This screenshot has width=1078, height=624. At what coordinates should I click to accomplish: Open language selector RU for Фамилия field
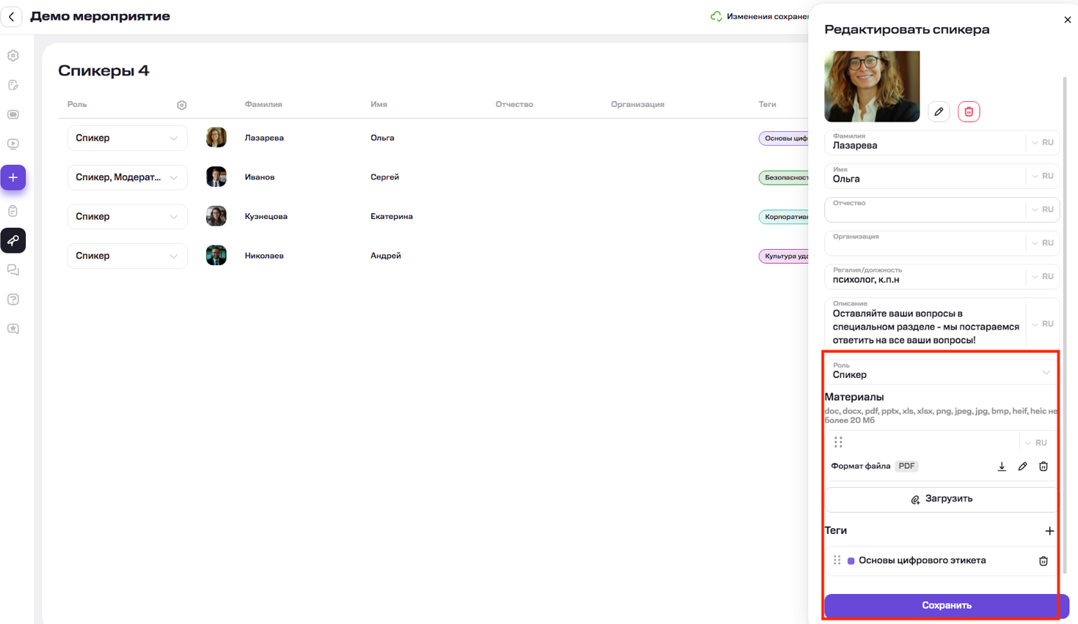click(1041, 143)
